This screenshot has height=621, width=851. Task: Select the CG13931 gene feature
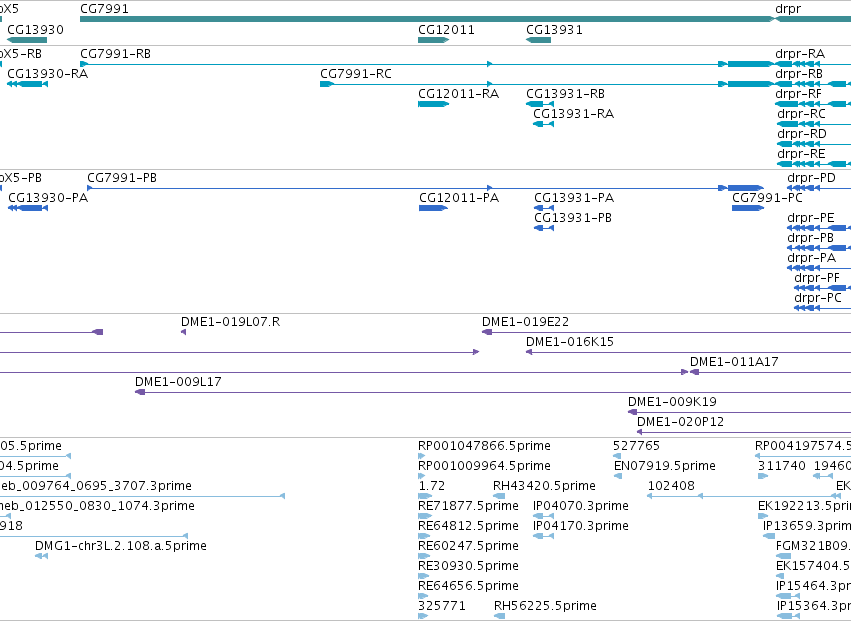click(538, 40)
